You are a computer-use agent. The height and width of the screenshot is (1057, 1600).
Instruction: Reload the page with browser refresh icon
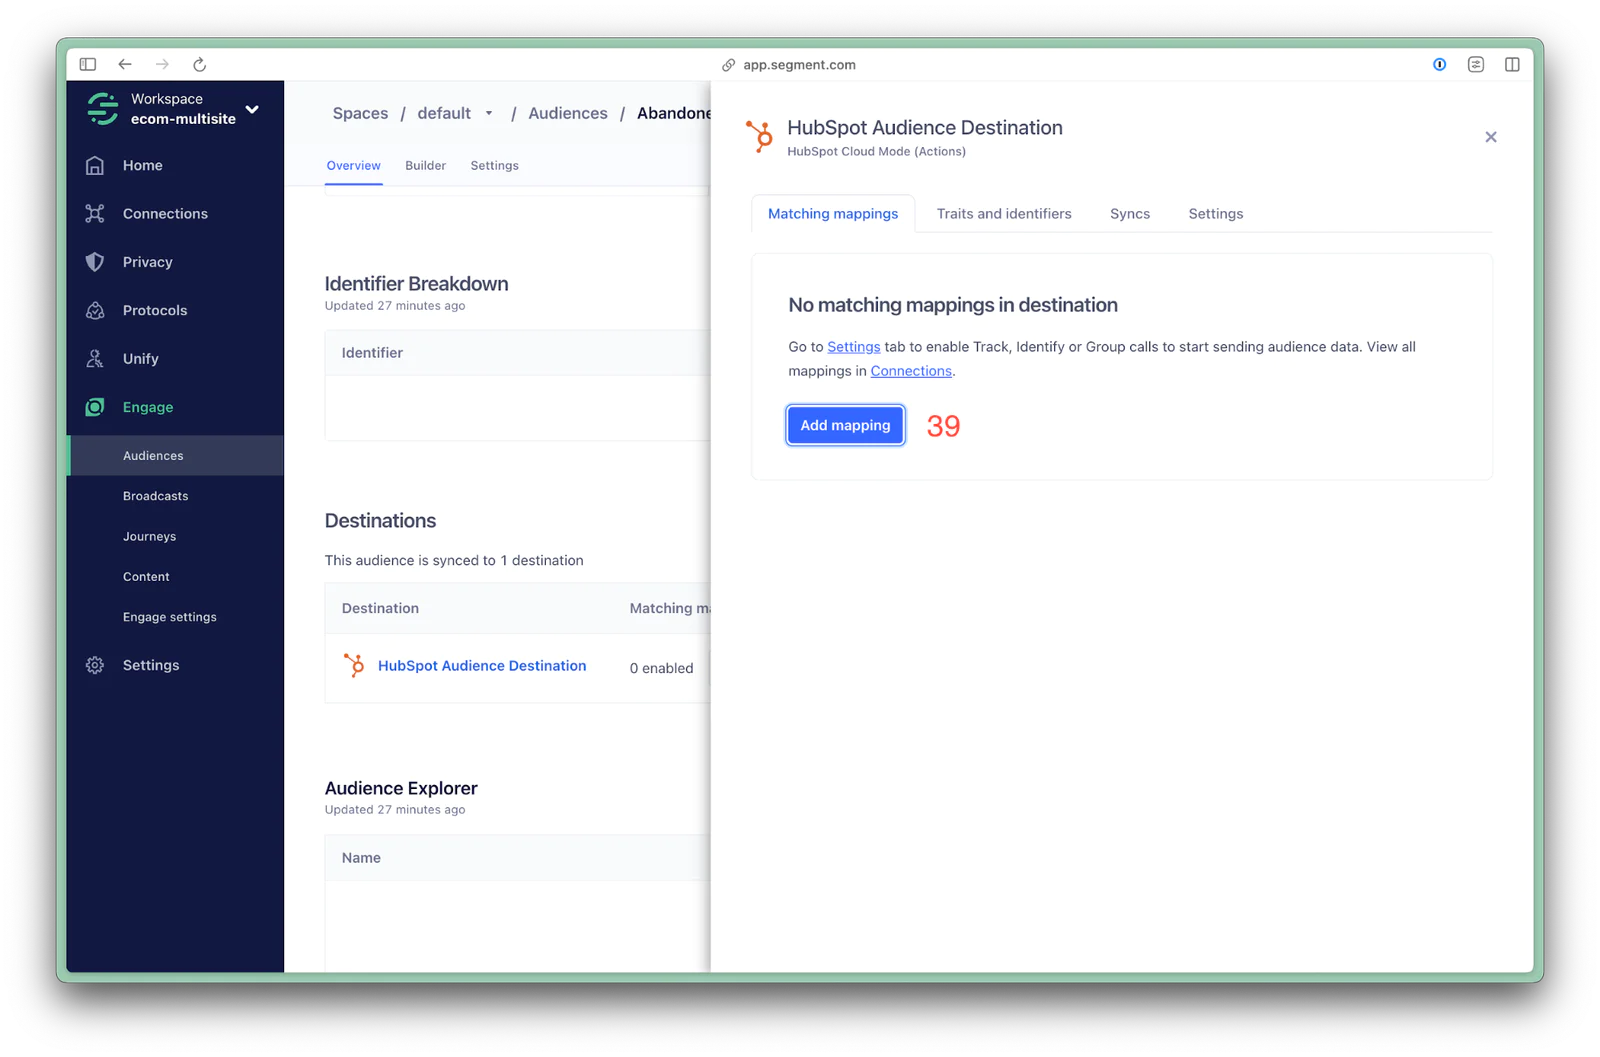(x=200, y=65)
